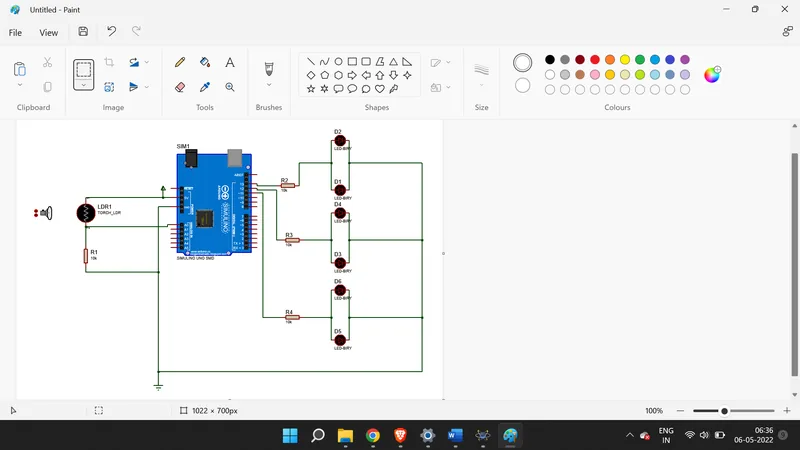800x450 pixels.
Task: Select the Eraser tool
Action: click(180, 87)
